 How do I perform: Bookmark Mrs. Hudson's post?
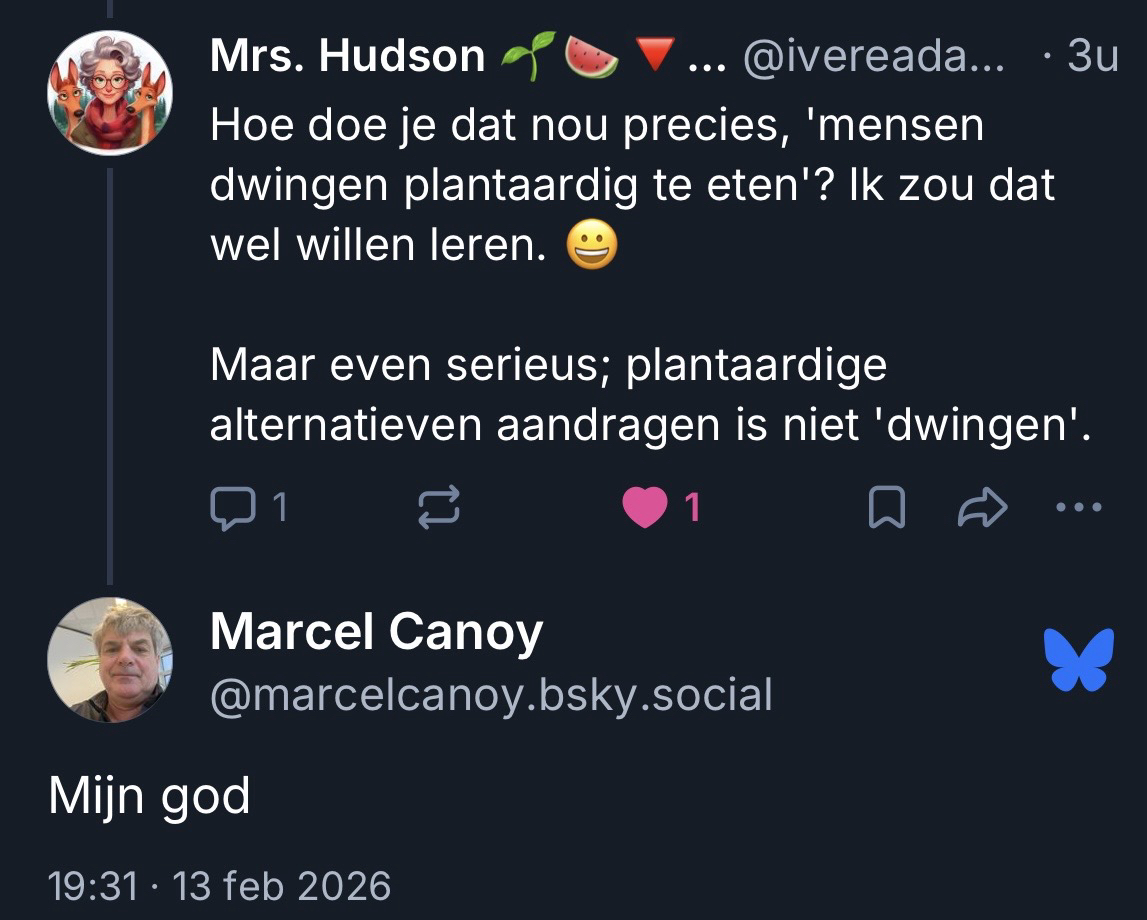(x=886, y=509)
